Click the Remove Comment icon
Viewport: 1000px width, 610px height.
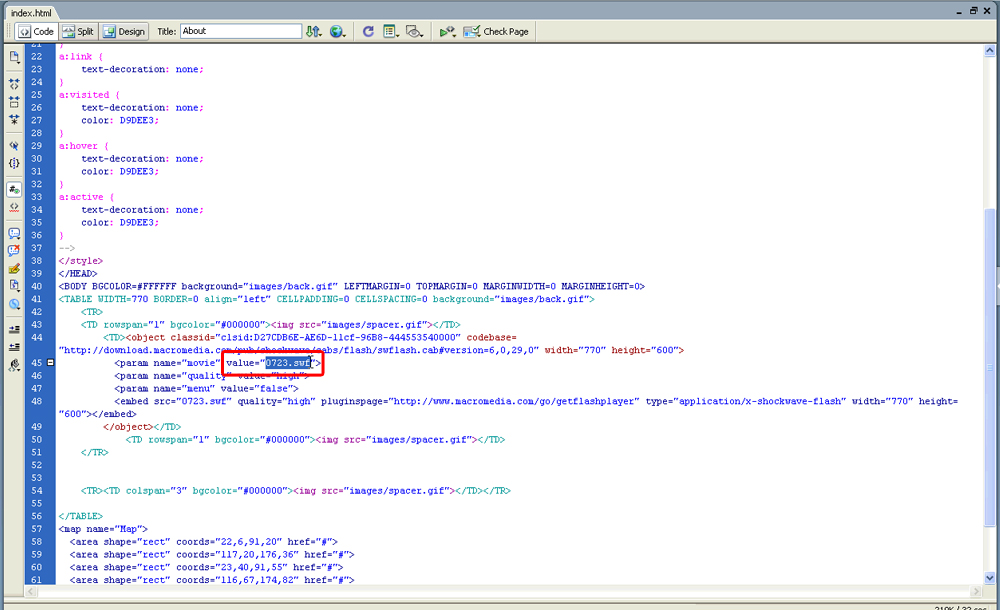pyautogui.click(x=14, y=250)
